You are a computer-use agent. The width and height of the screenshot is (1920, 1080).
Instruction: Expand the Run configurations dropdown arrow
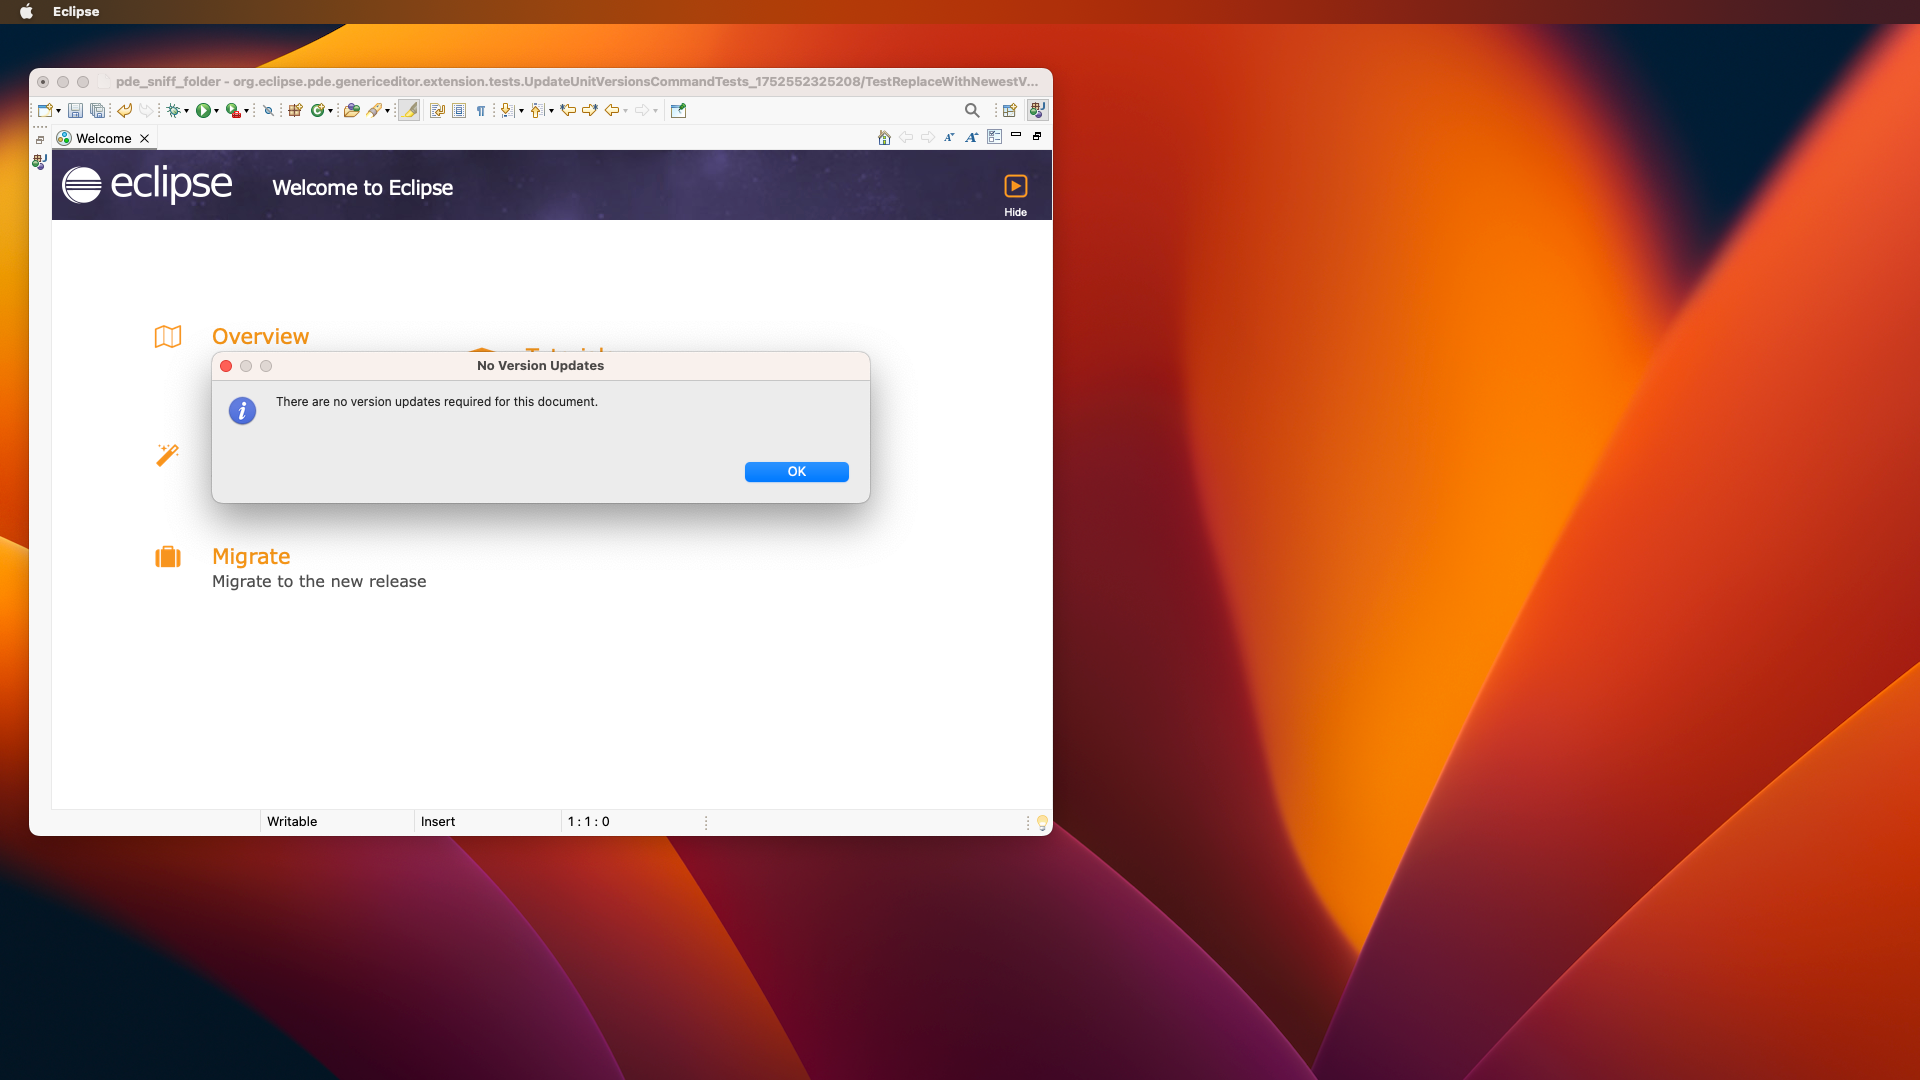pyautogui.click(x=216, y=111)
